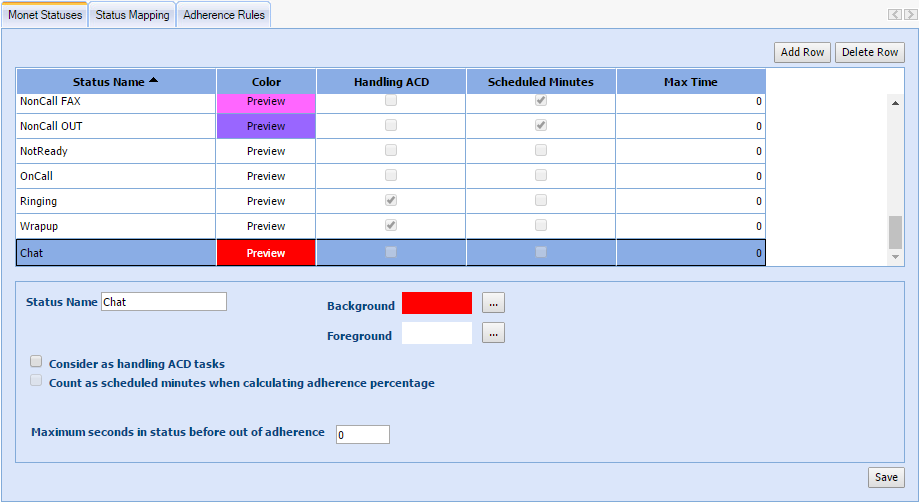Enable Consider as handling ACD tasks

[37, 362]
